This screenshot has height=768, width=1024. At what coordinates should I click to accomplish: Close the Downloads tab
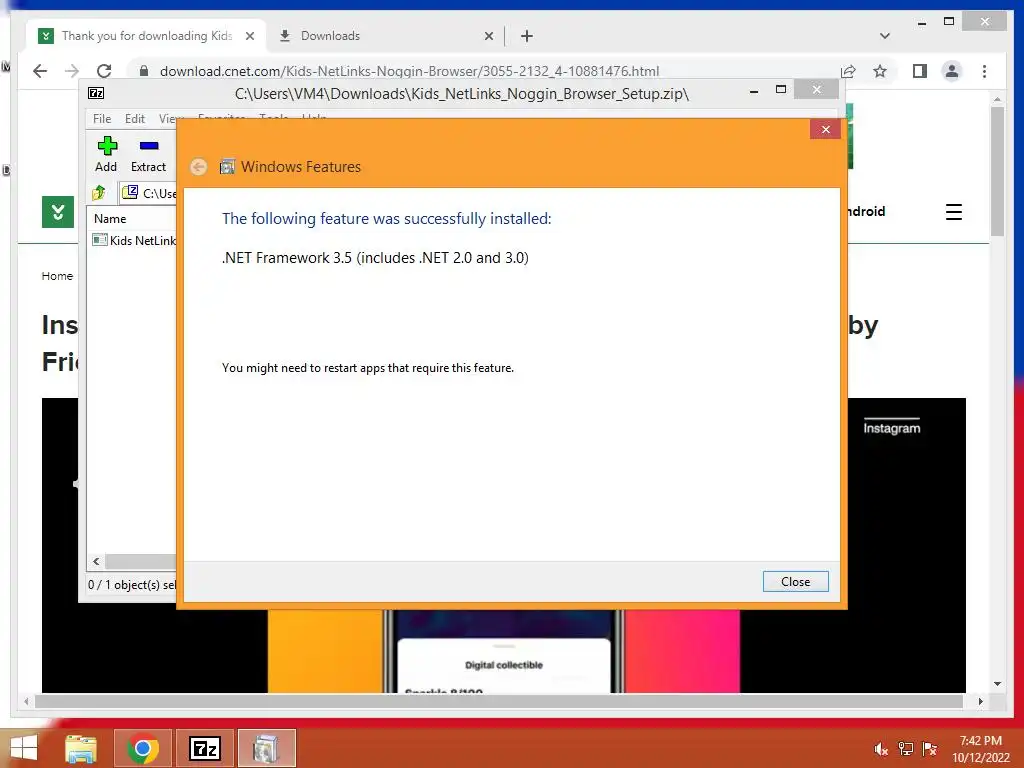click(488, 37)
